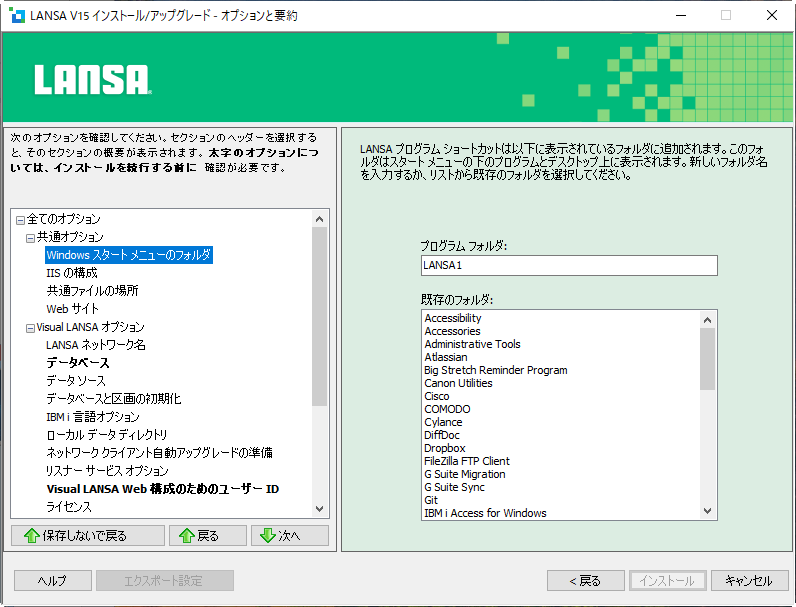Choose G Suite Migration in the list

pos(465,475)
